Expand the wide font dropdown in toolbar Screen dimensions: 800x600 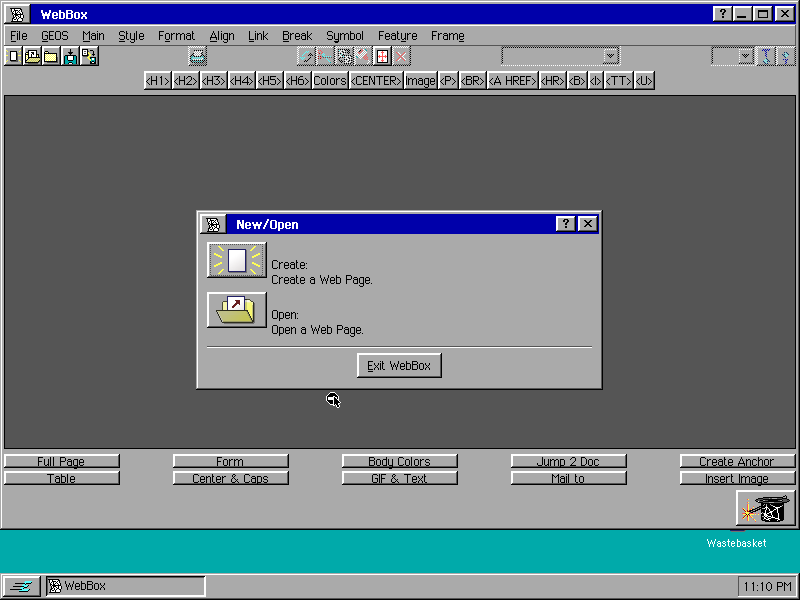pyautogui.click(x=610, y=56)
